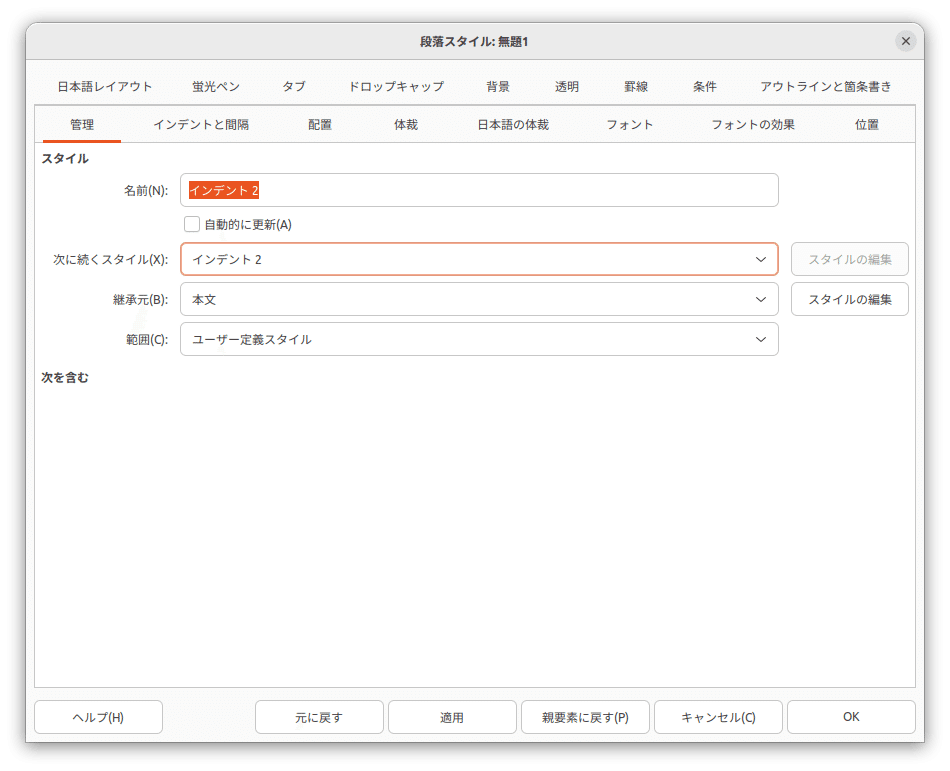Go to the 体裁 tab
950x771 pixels.
406,125
